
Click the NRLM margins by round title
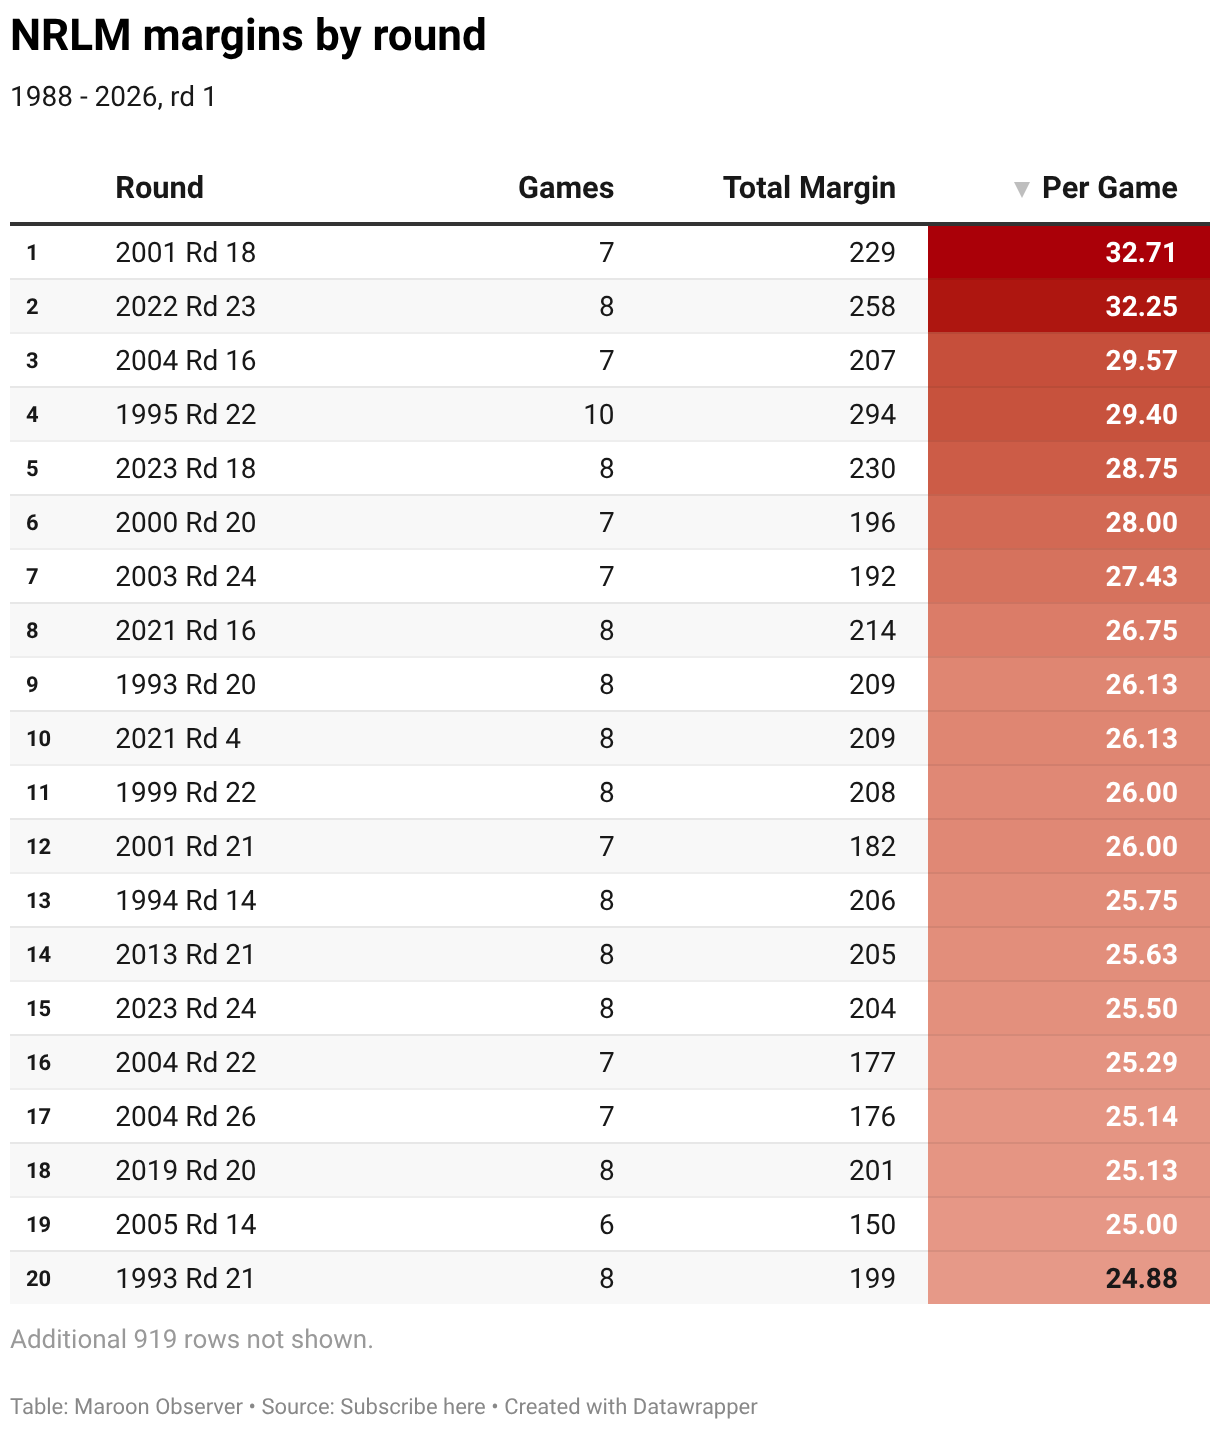pos(248,35)
